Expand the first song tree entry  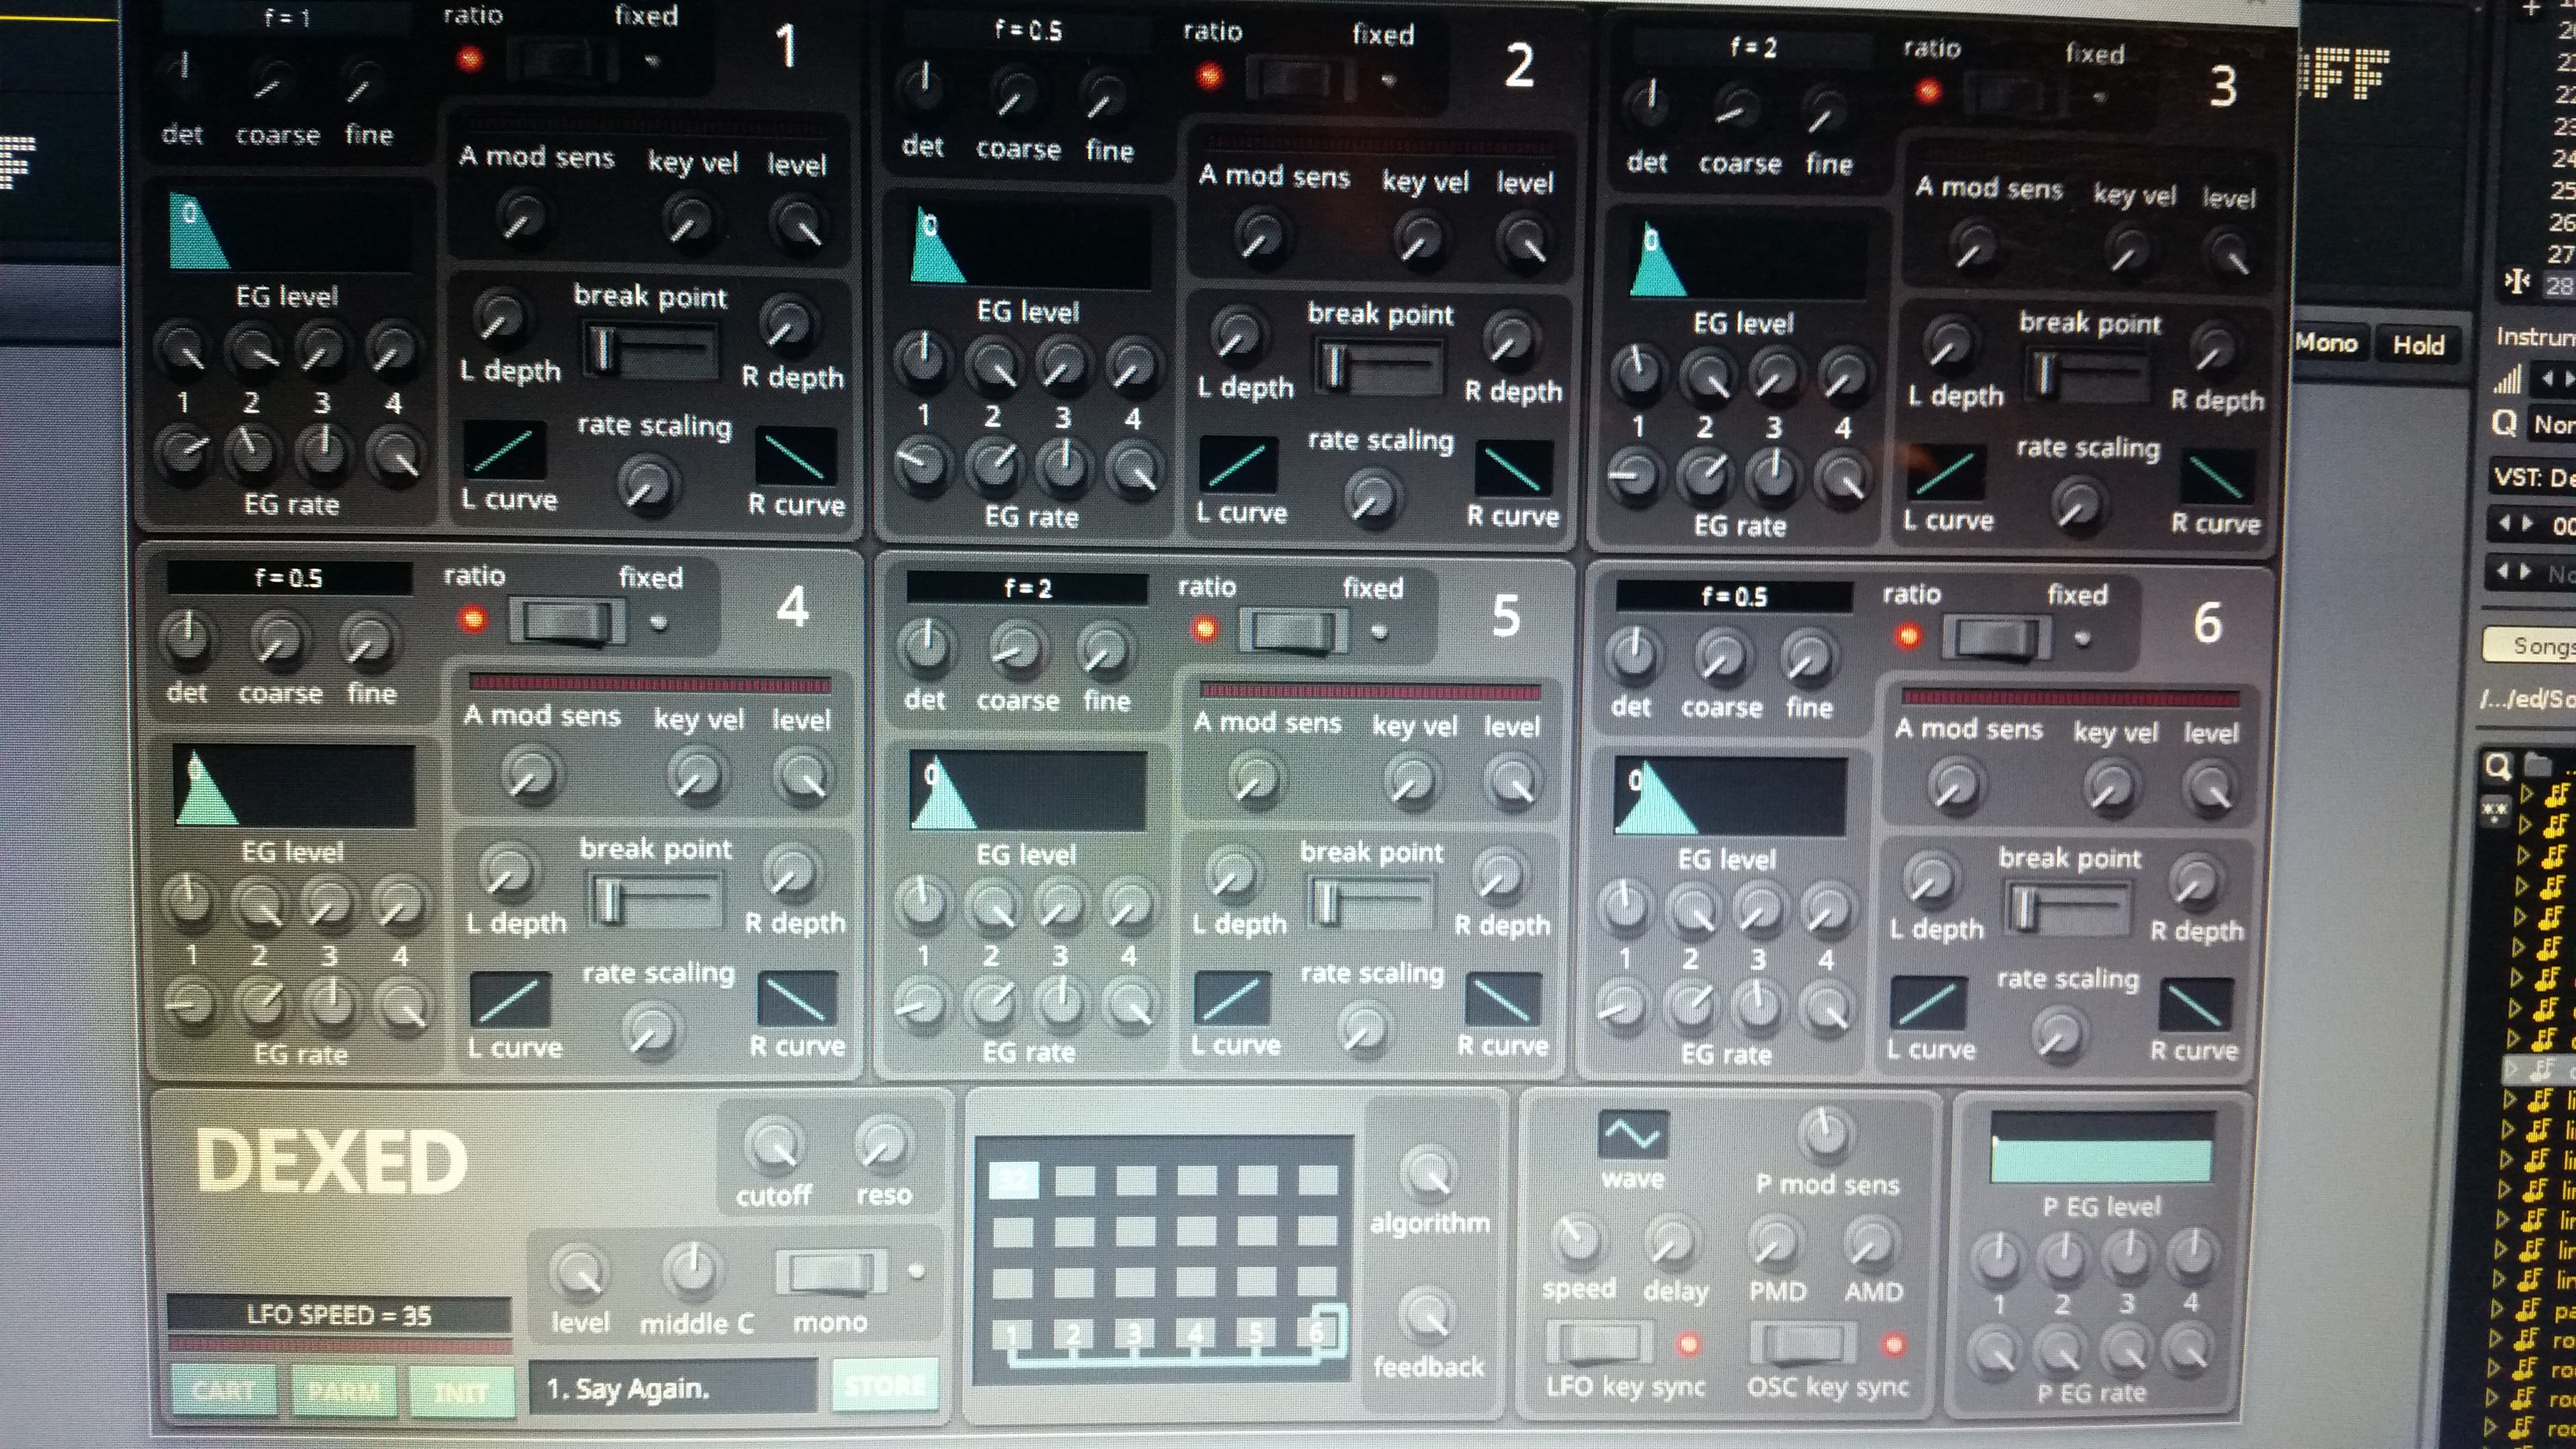[x=2528, y=794]
